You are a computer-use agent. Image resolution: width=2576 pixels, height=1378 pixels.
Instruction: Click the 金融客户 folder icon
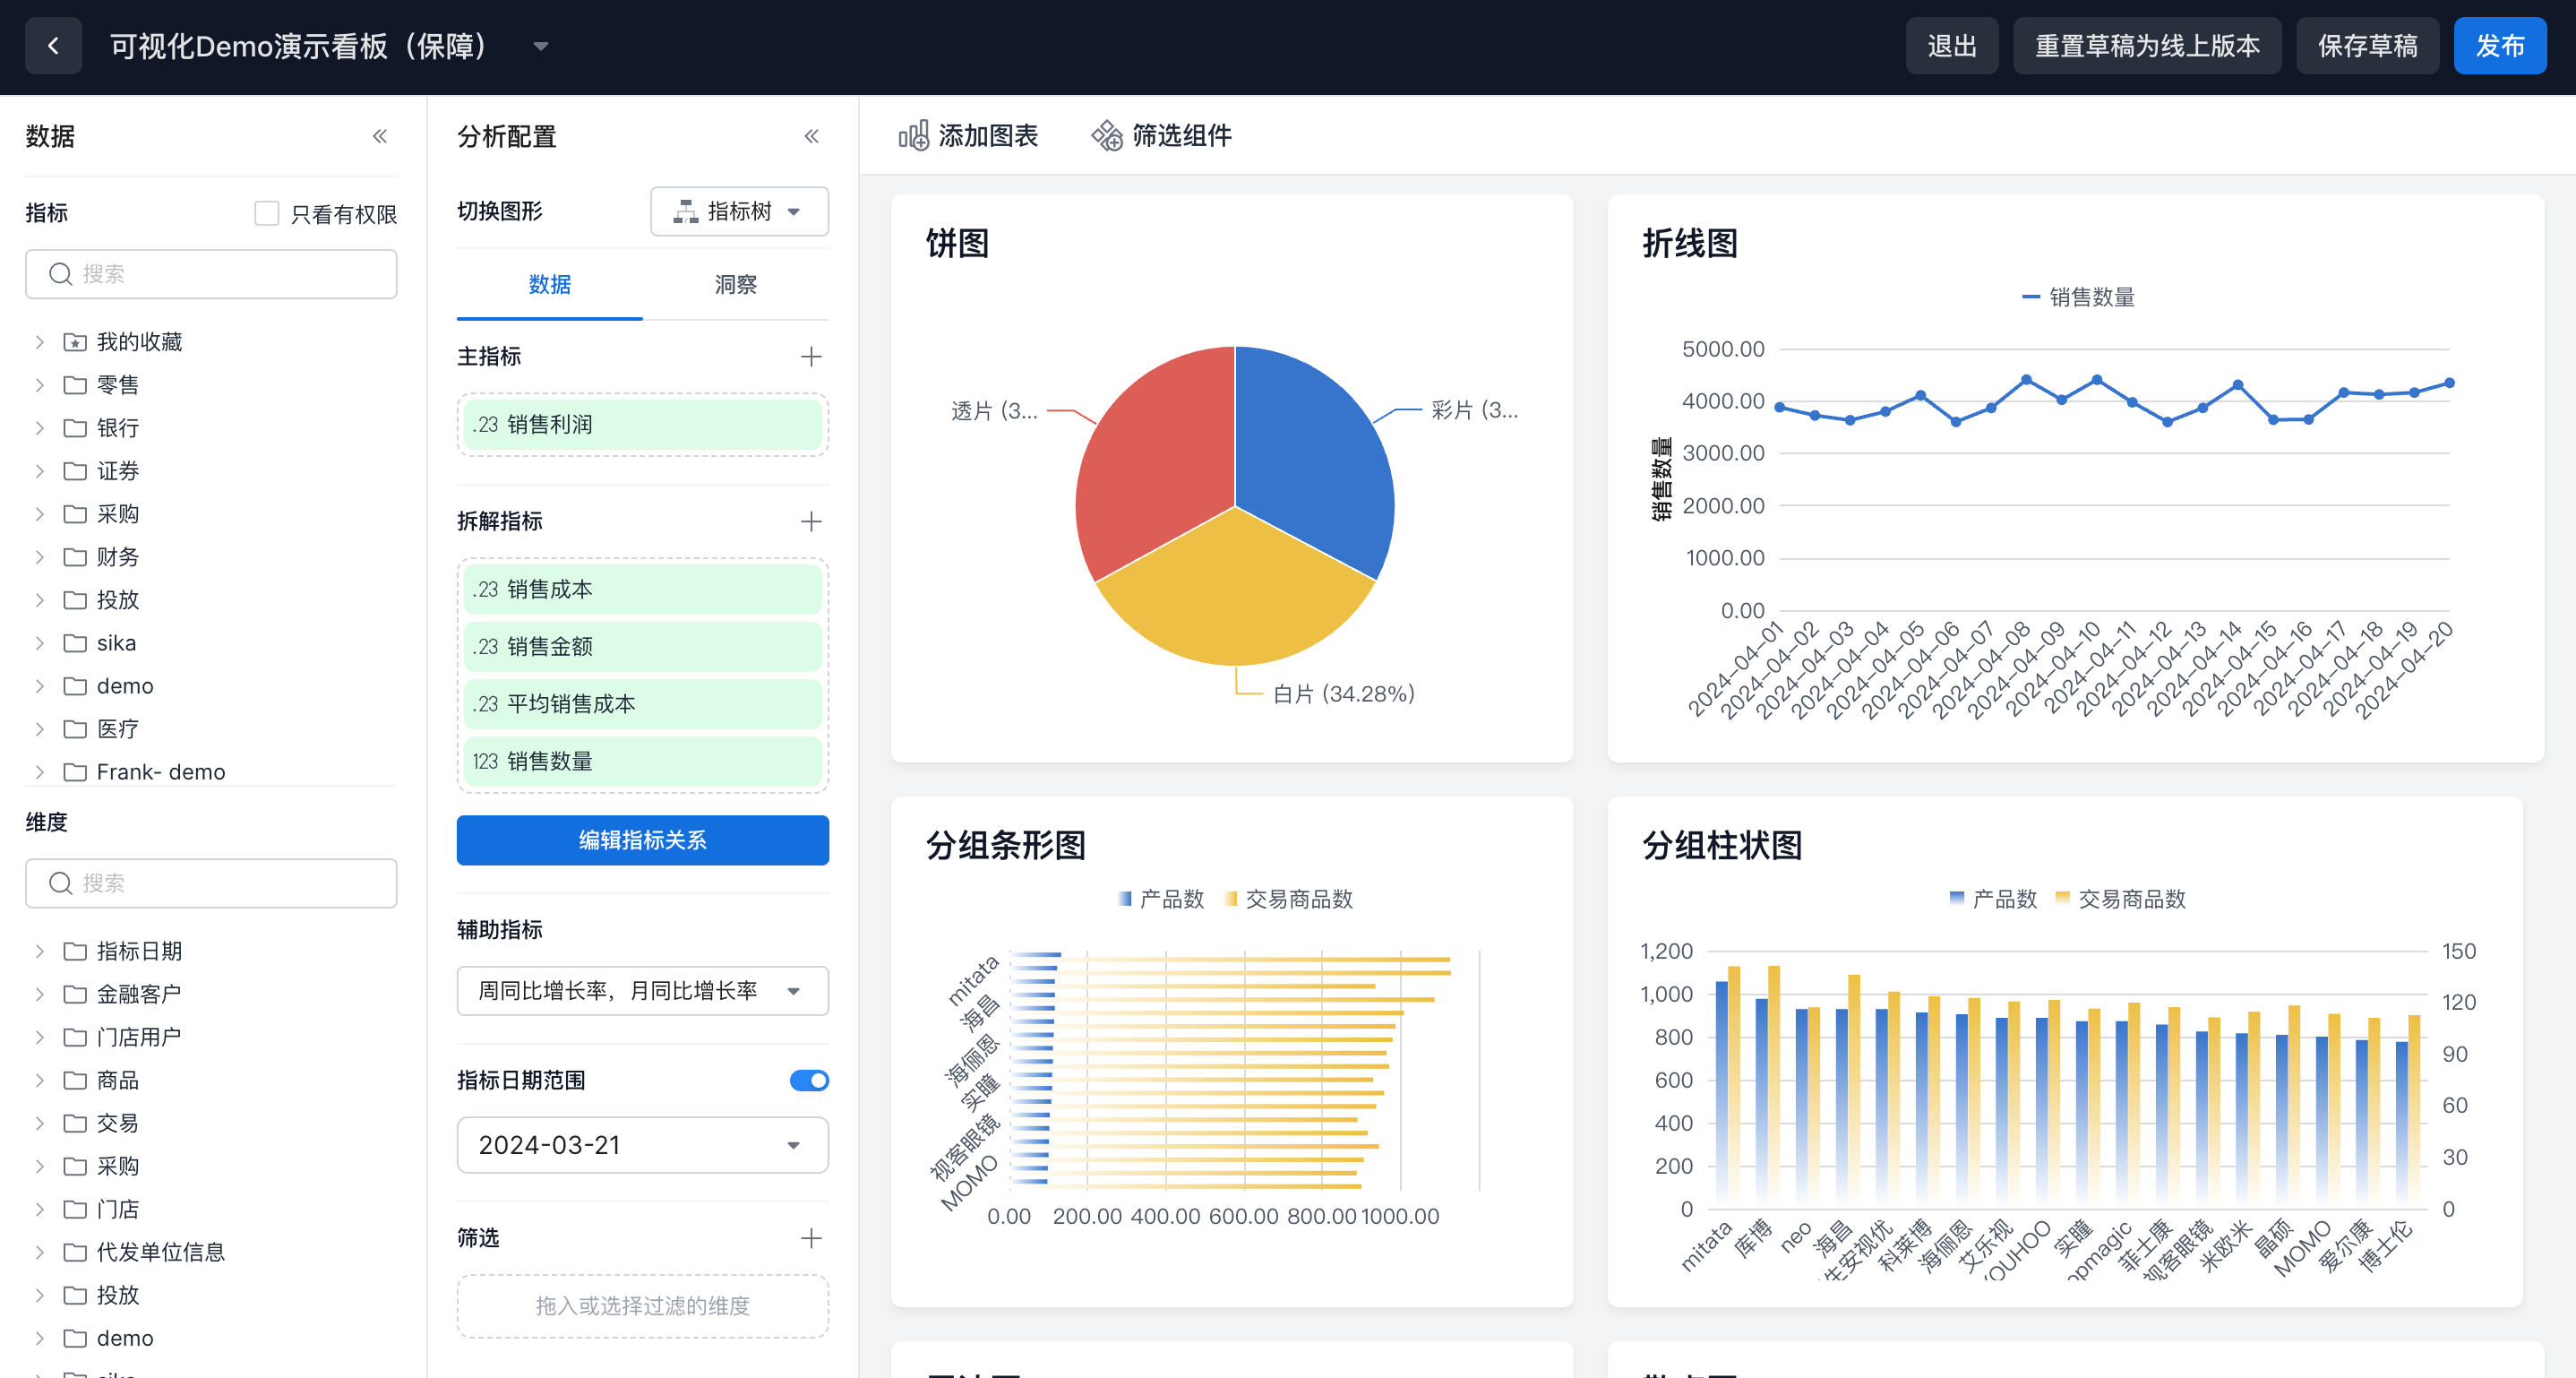click(x=75, y=994)
